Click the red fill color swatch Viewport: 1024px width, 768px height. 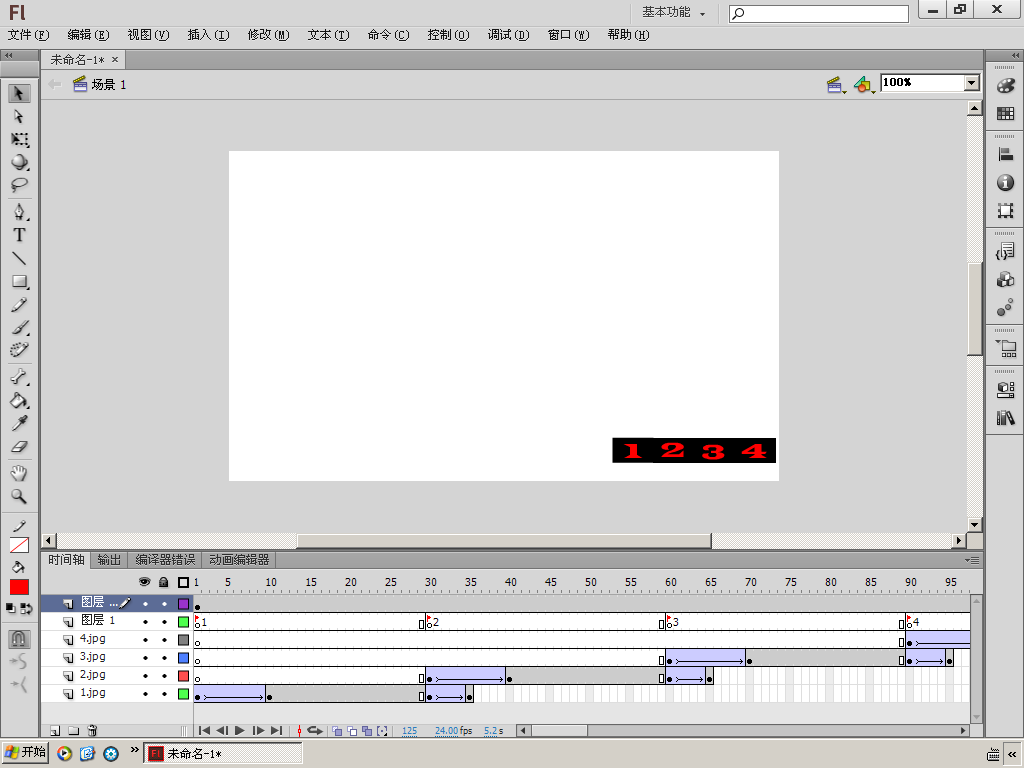(x=19, y=587)
